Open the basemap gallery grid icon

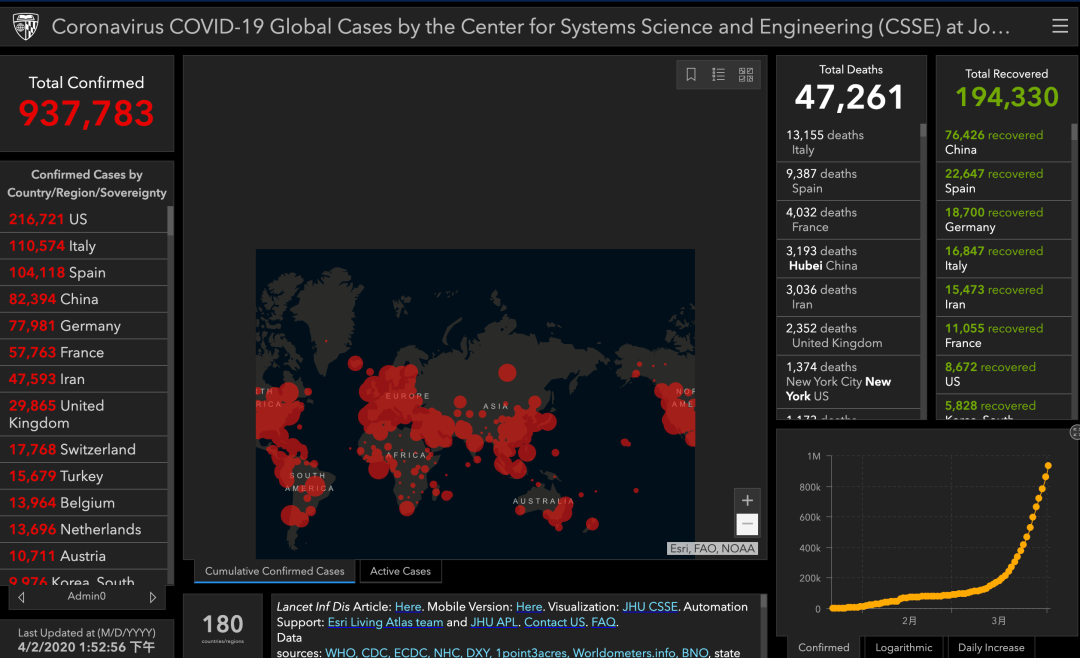coord(746,74)
